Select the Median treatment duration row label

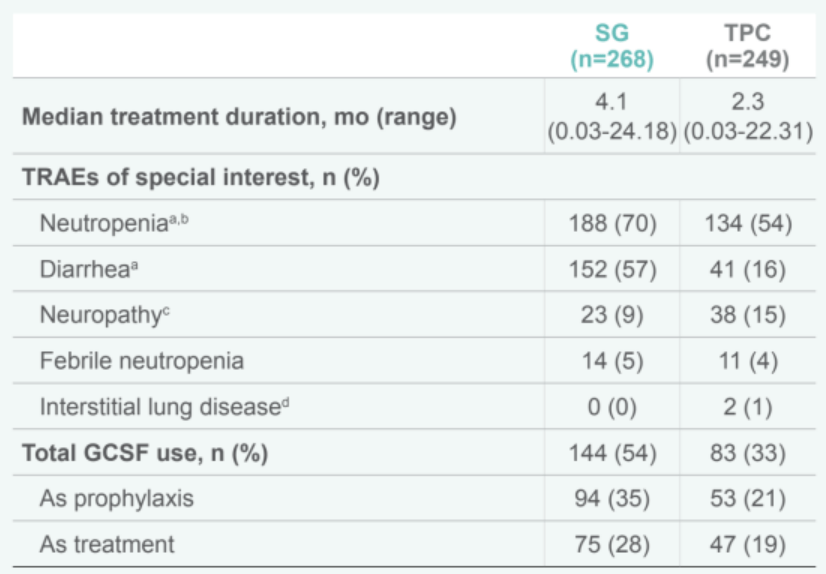(x=238, y=117)
